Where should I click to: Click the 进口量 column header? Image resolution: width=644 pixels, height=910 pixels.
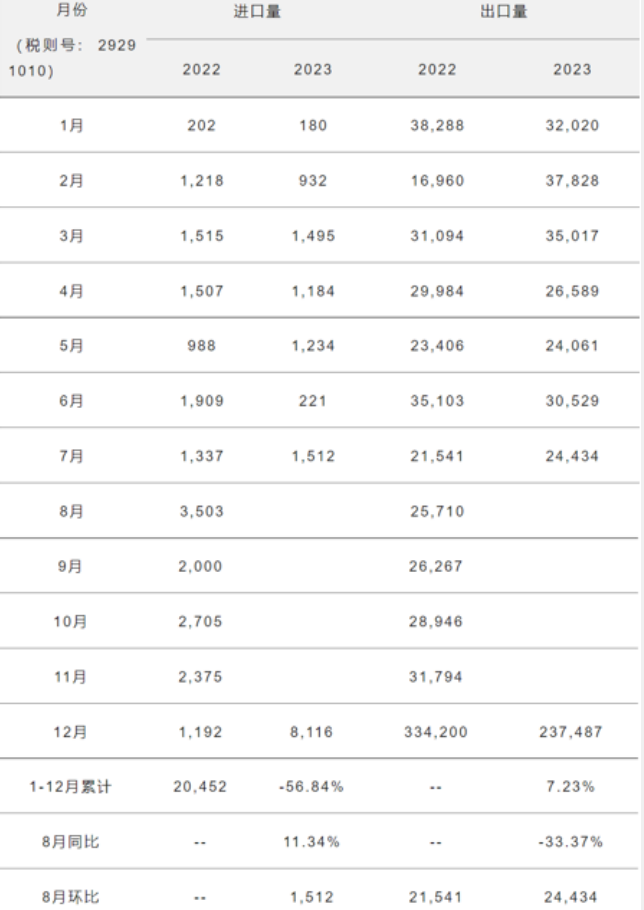[257, 12]
